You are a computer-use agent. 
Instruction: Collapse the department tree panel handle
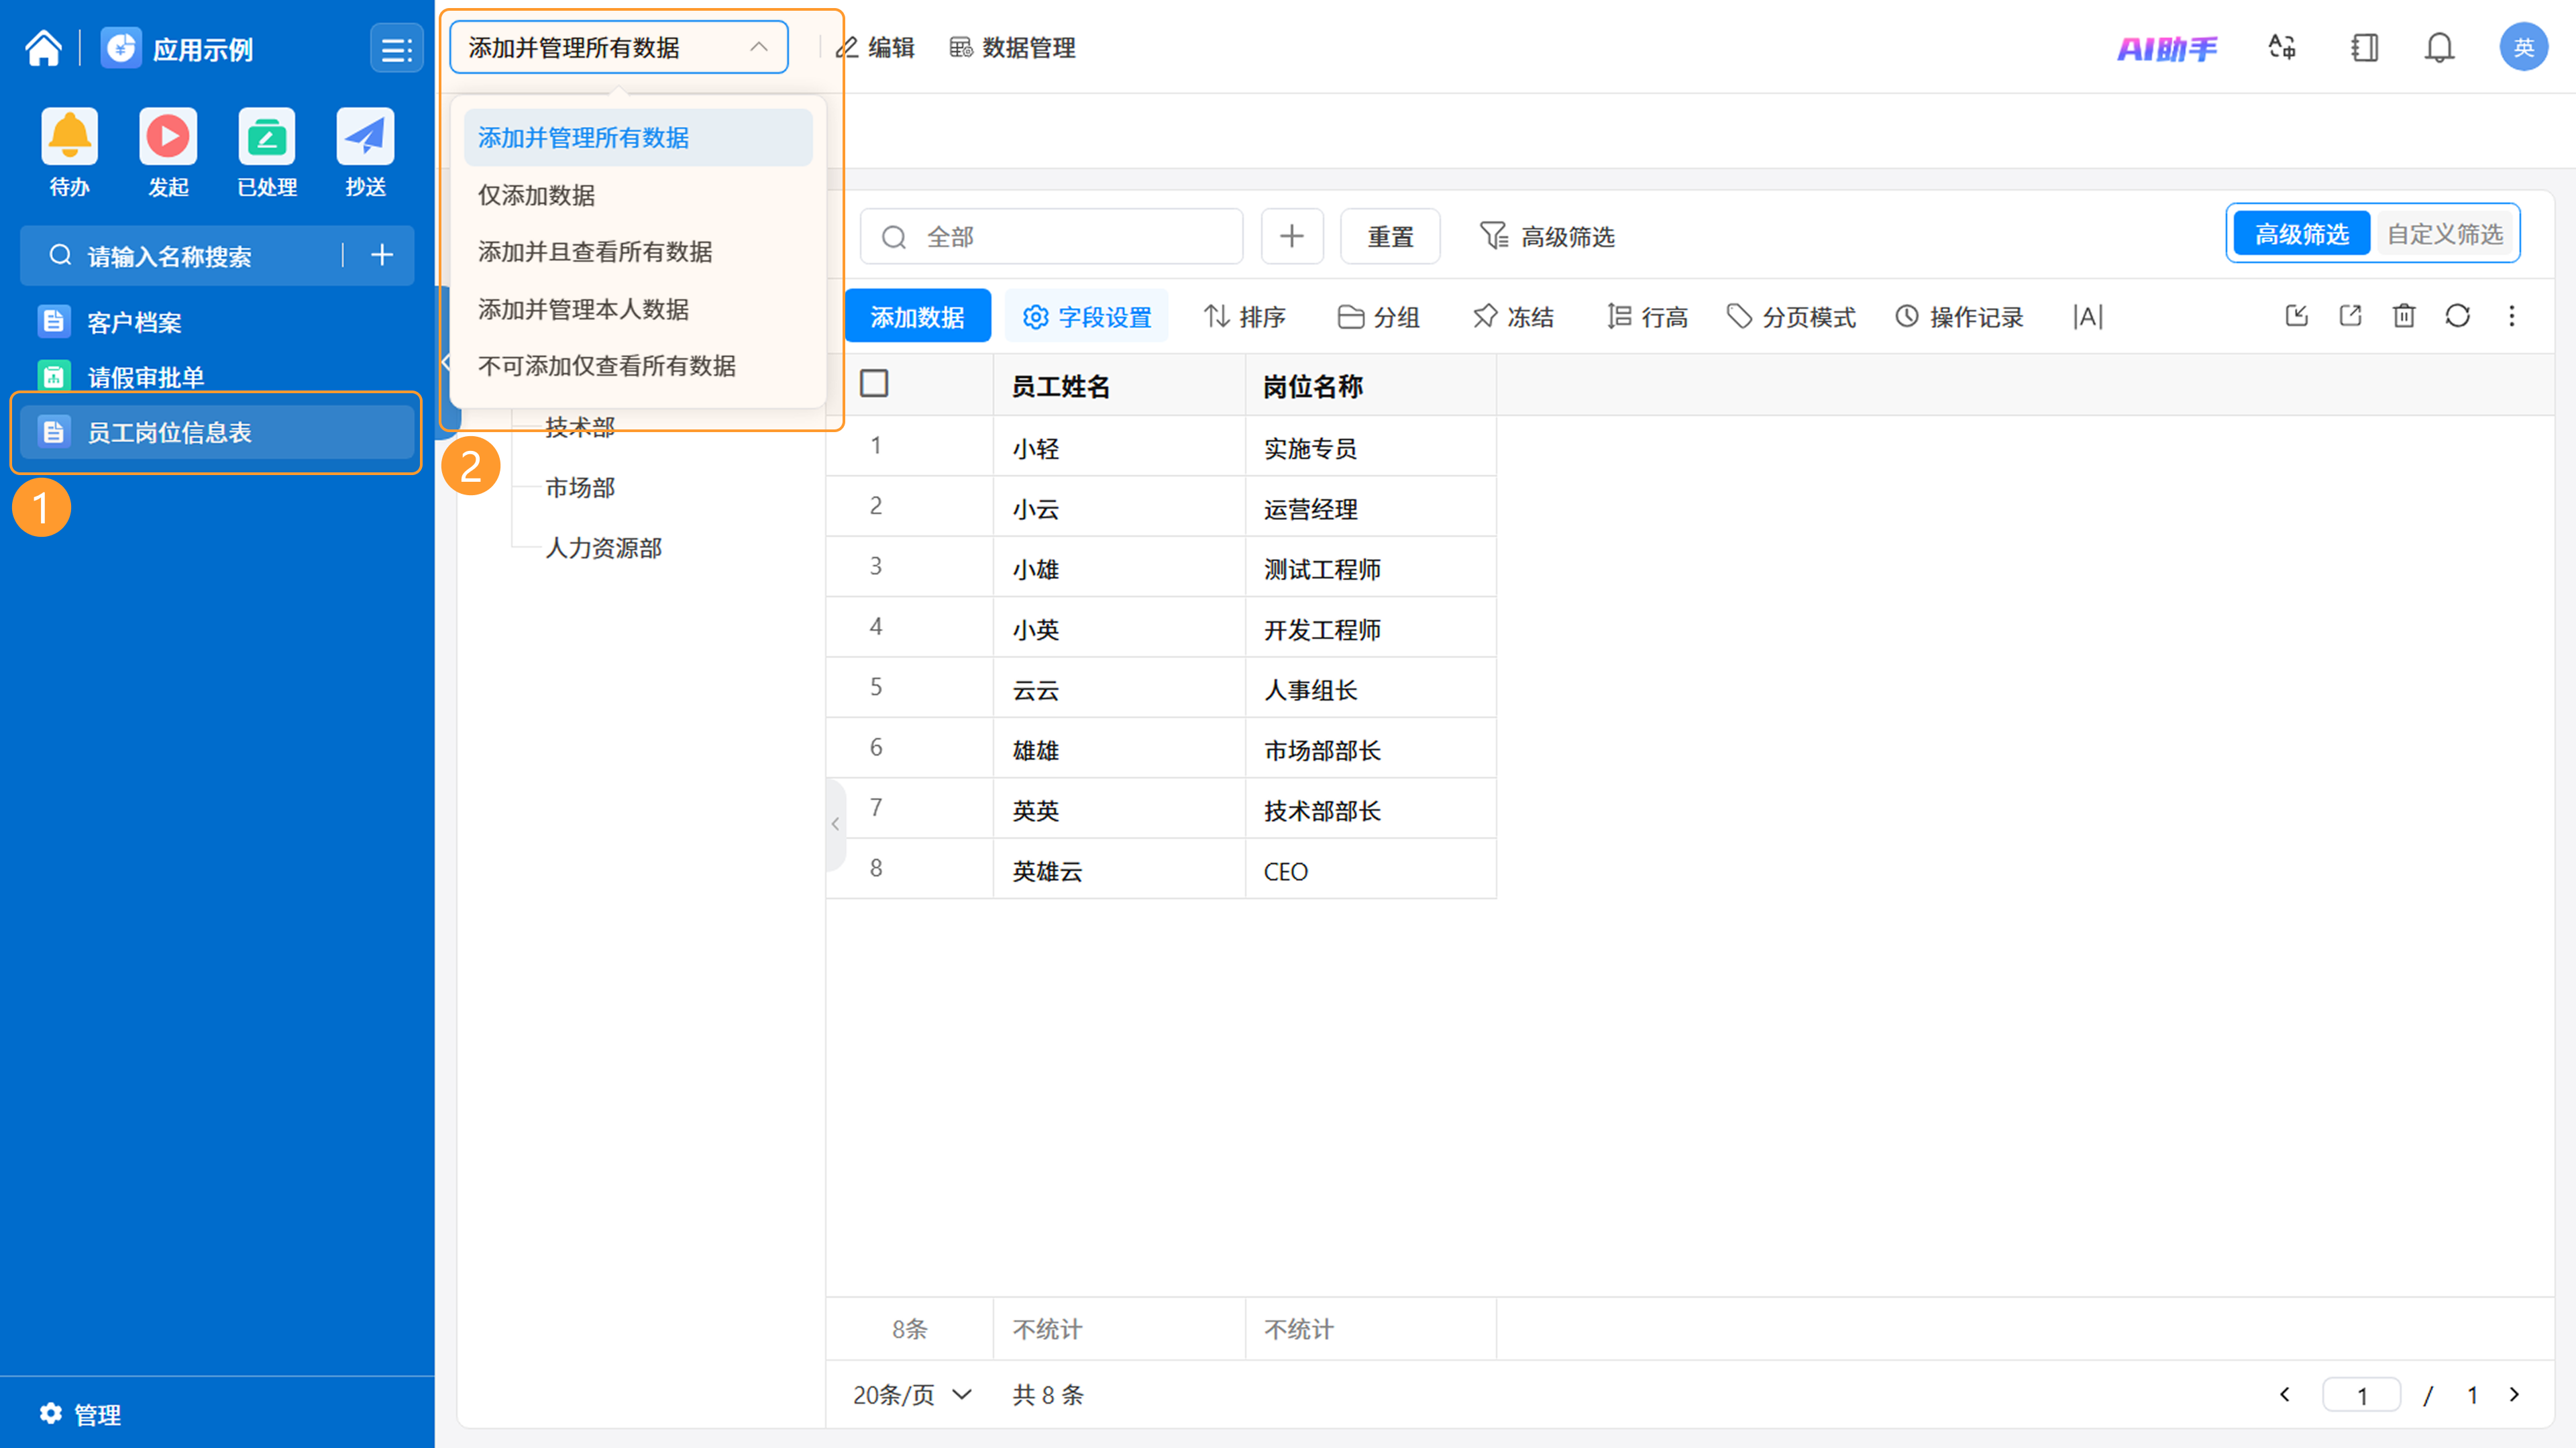click(x=836, y=824)
